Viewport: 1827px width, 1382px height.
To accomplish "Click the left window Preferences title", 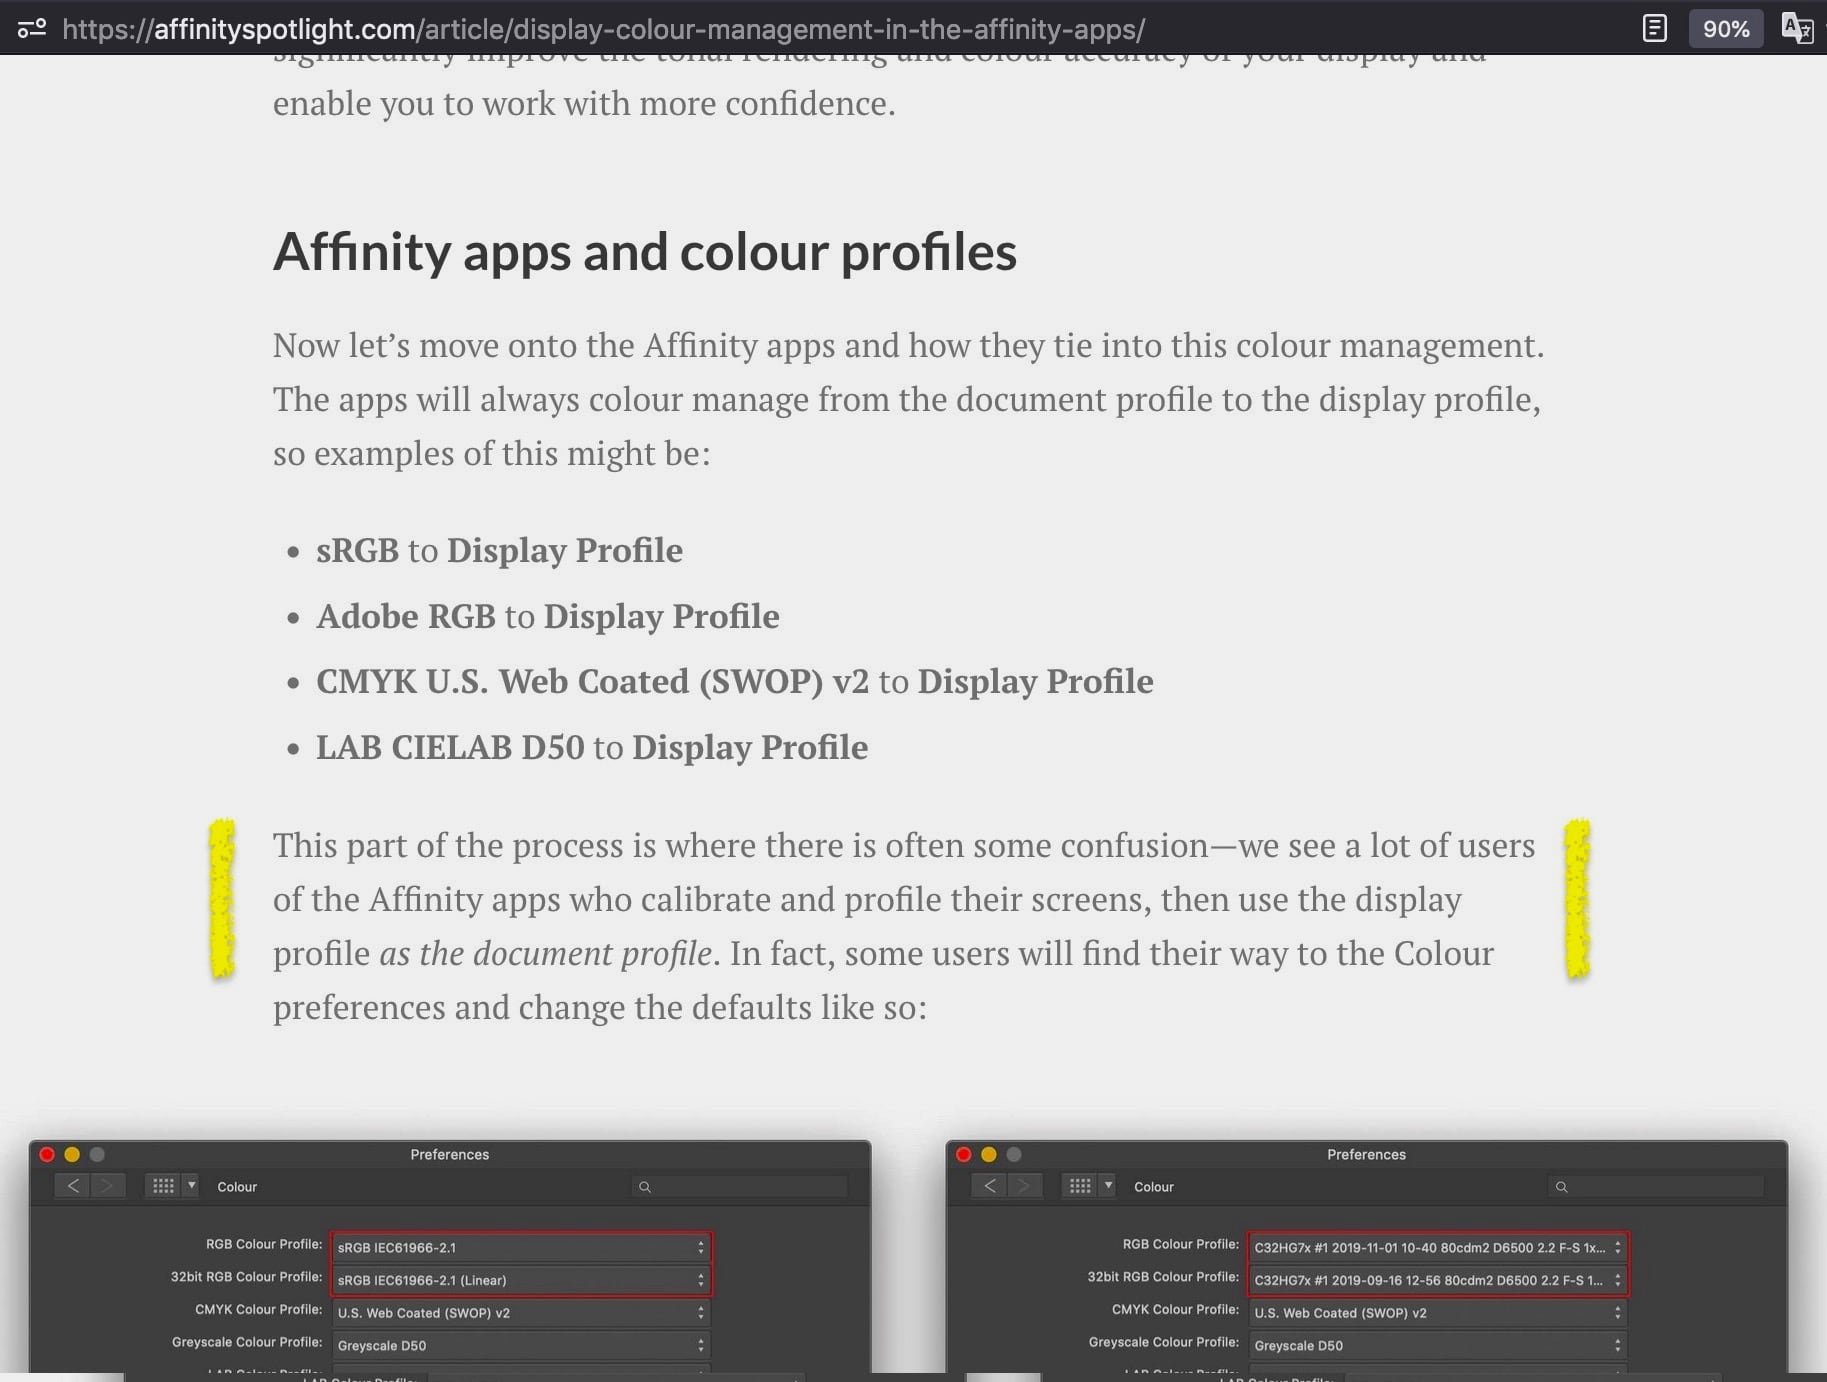I will pos(450,1154).
